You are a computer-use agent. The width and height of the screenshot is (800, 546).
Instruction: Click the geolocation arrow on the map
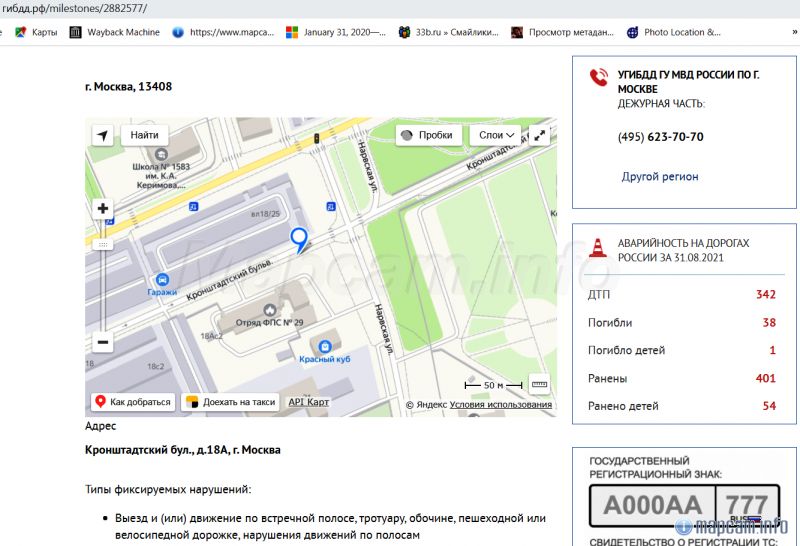[102, 135]
